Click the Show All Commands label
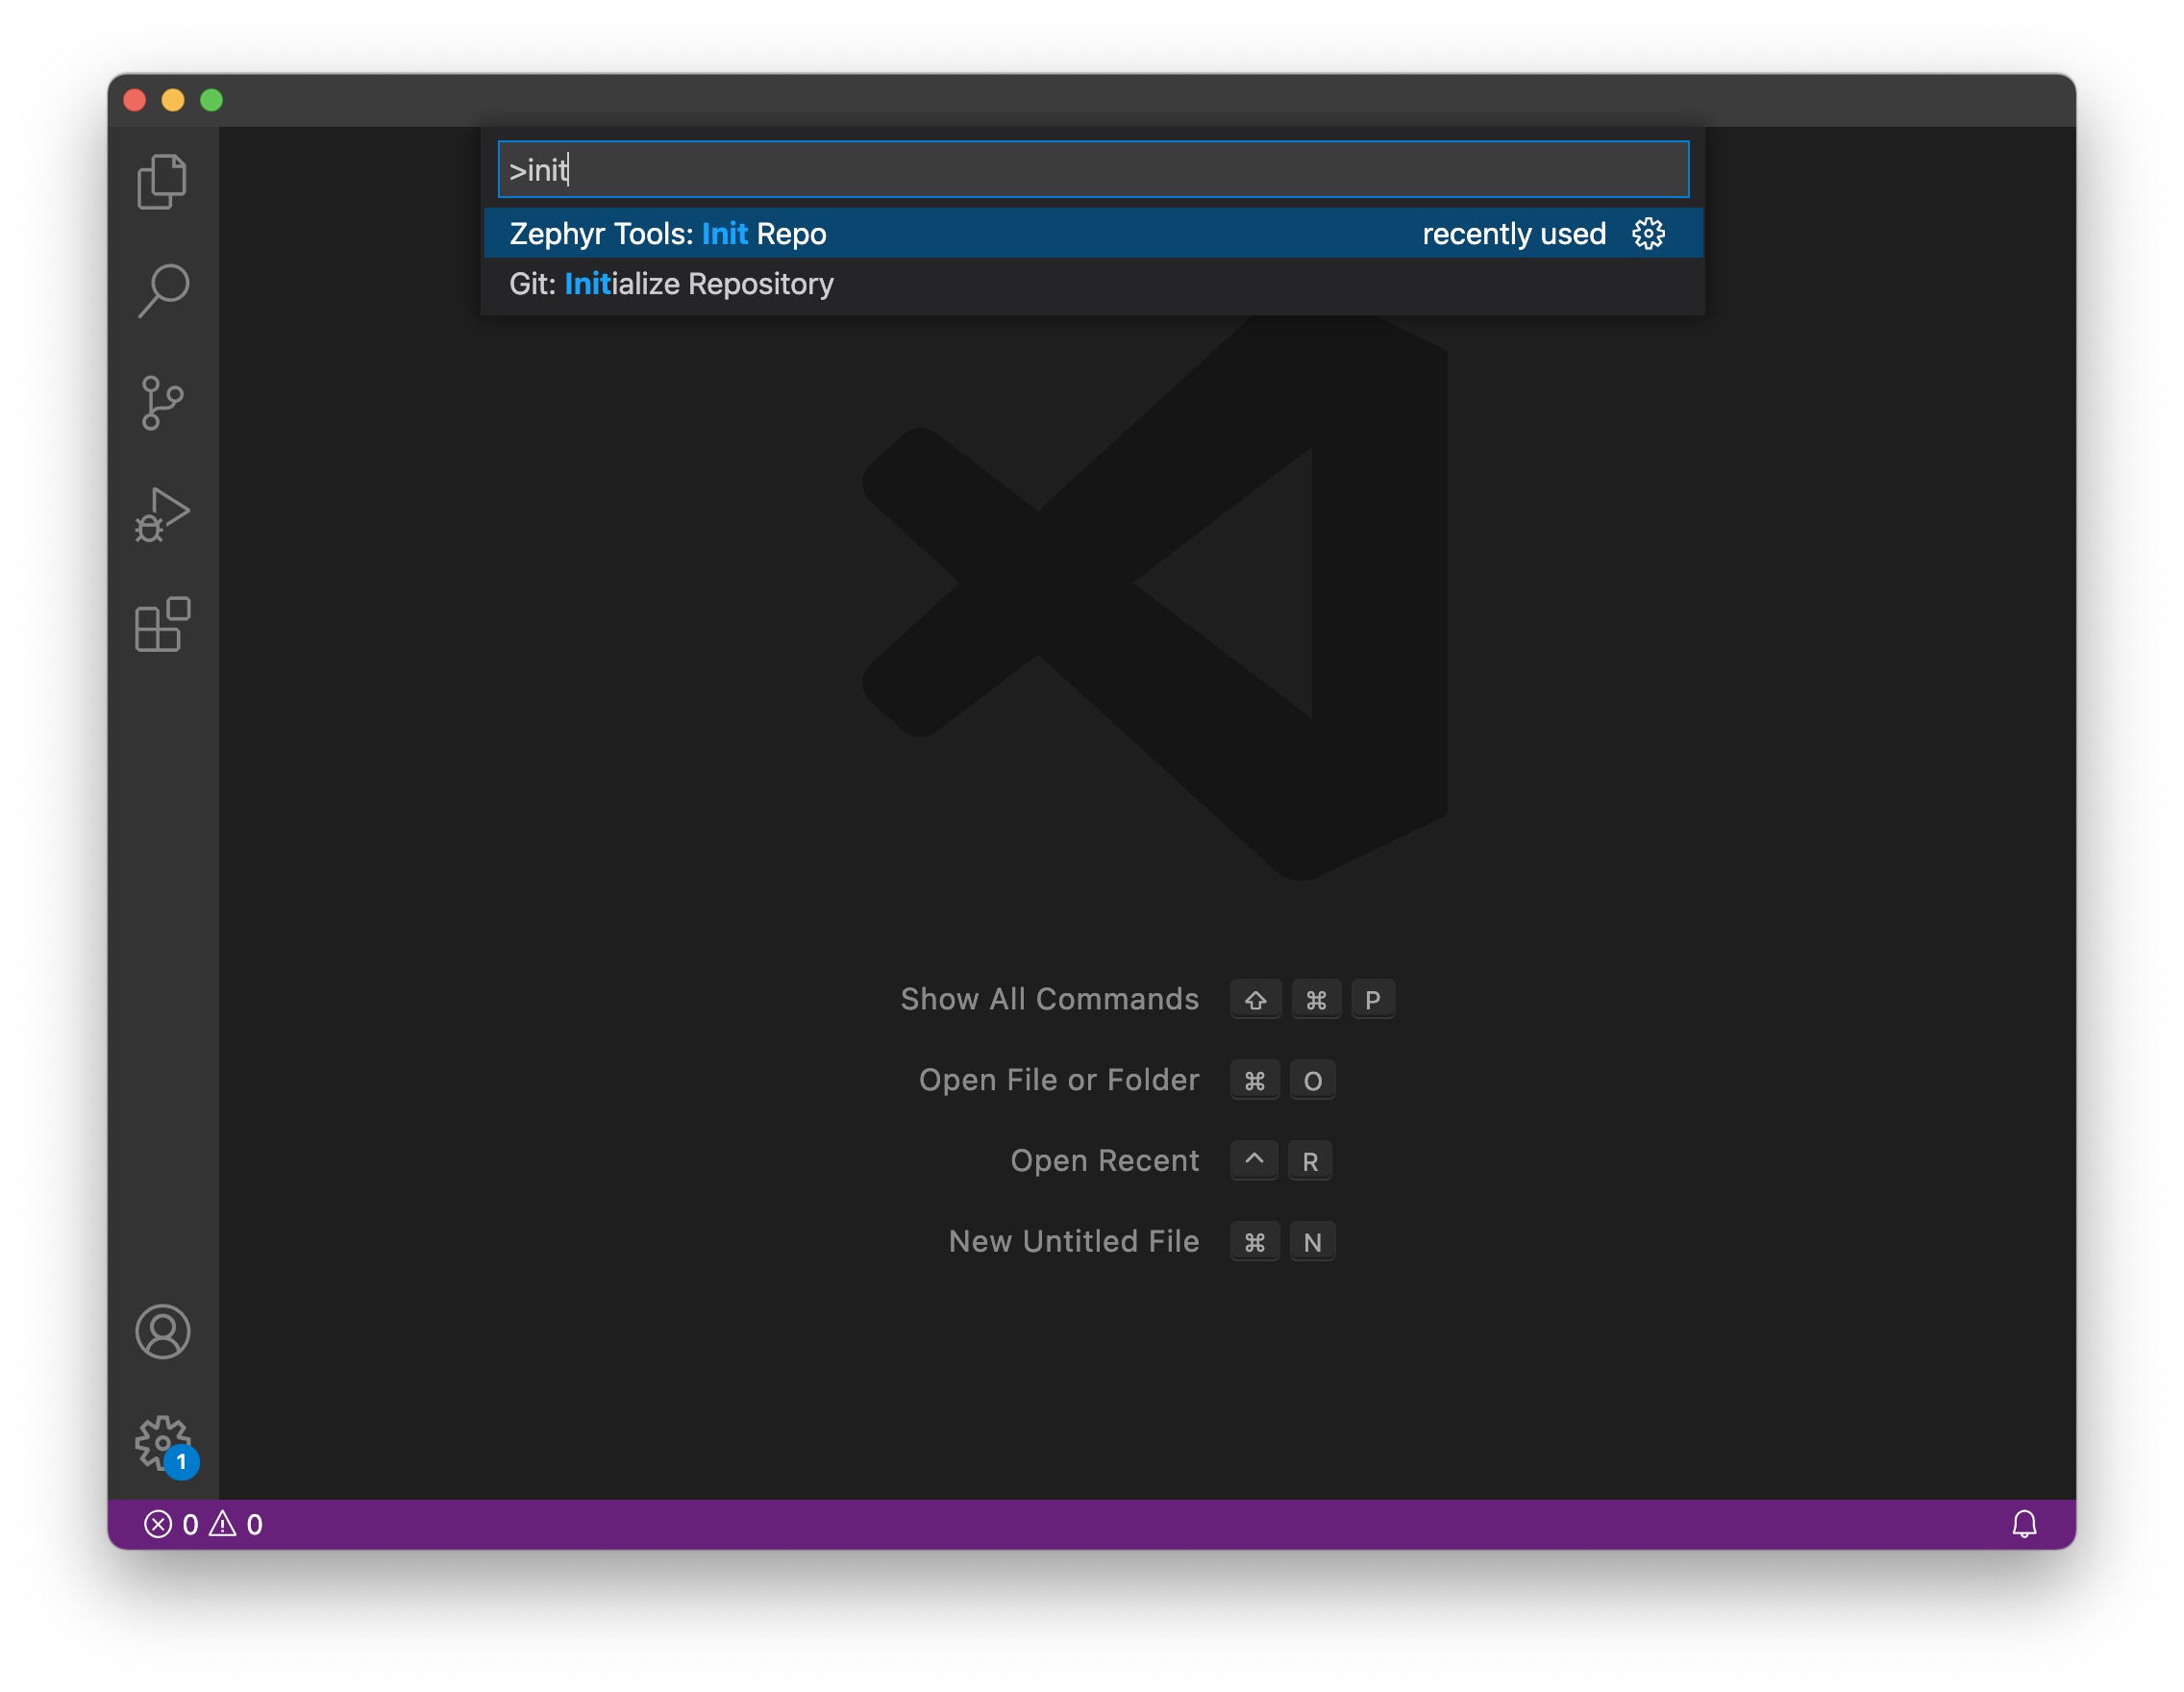This screenshot has width=2184, height=1692. (1049, 999)
